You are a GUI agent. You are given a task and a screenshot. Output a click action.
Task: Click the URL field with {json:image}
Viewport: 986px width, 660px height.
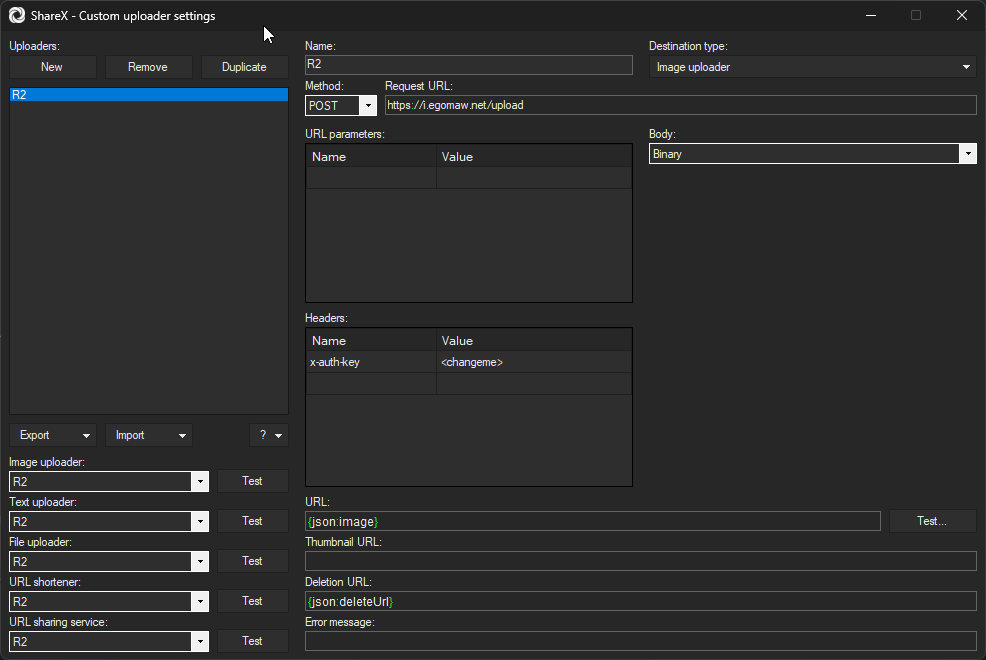[592, 521]
